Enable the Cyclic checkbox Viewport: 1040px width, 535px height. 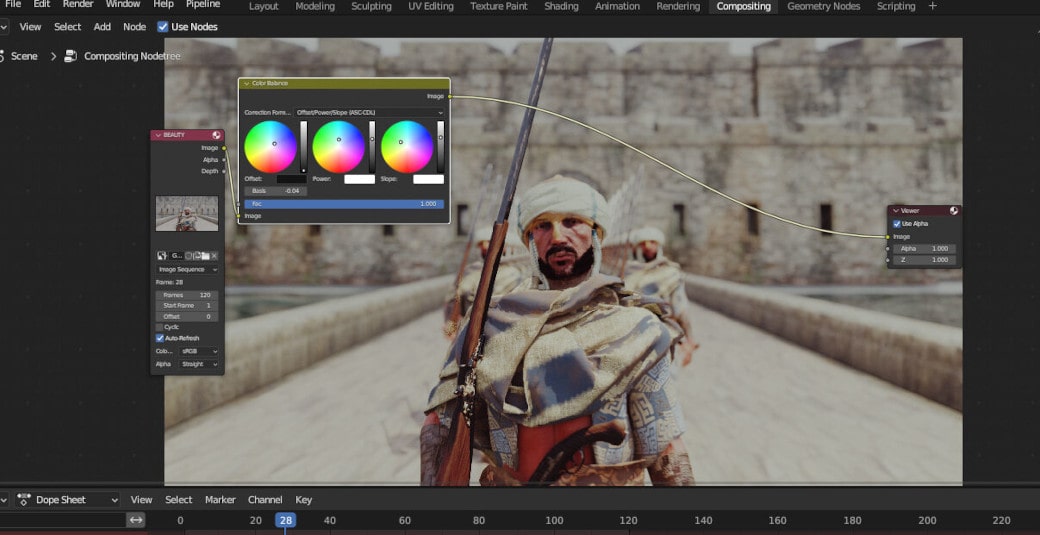point(160,327)
